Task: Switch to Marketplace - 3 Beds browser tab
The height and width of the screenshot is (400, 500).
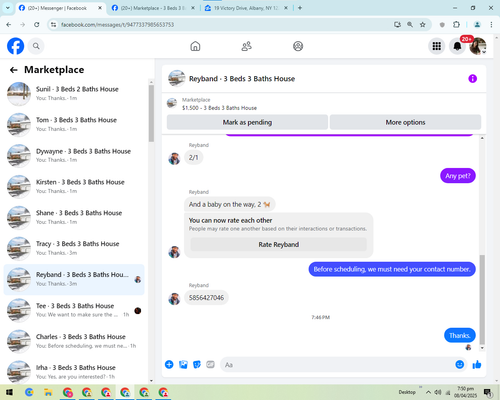Action: click(x=154, y=8)
